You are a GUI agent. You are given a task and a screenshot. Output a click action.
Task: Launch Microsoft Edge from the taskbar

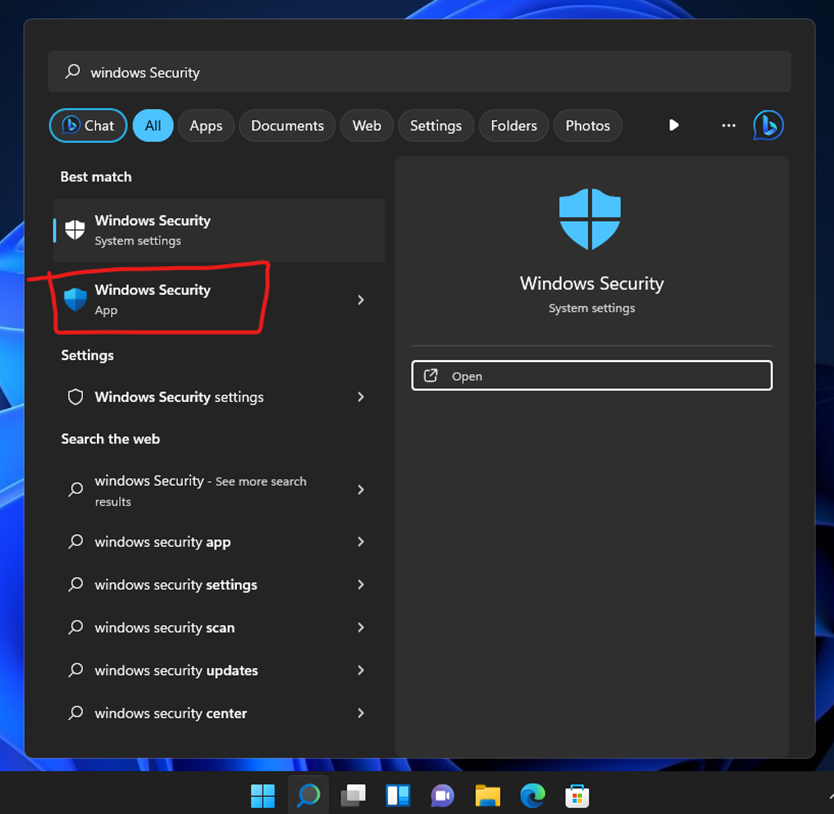[532, 796]
